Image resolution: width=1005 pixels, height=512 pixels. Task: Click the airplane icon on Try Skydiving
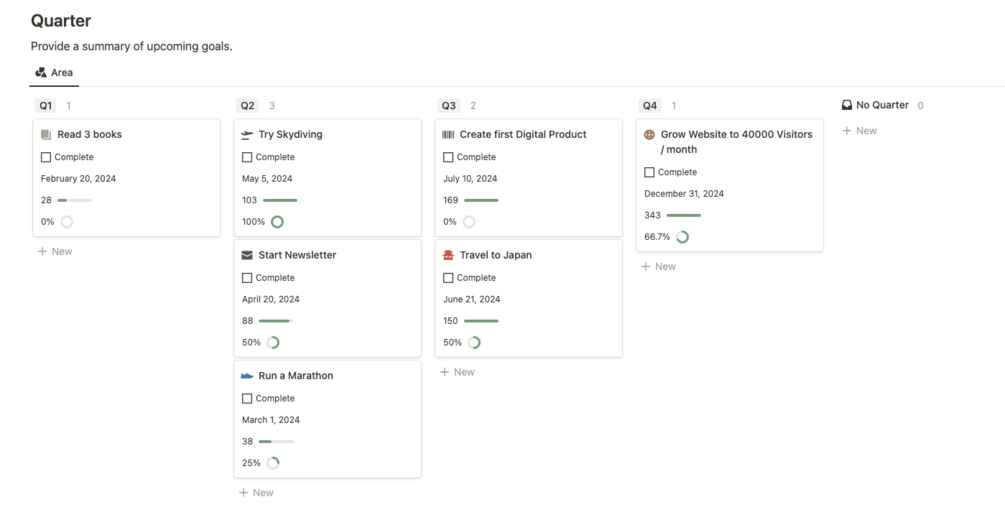click(x=247, y=135)
